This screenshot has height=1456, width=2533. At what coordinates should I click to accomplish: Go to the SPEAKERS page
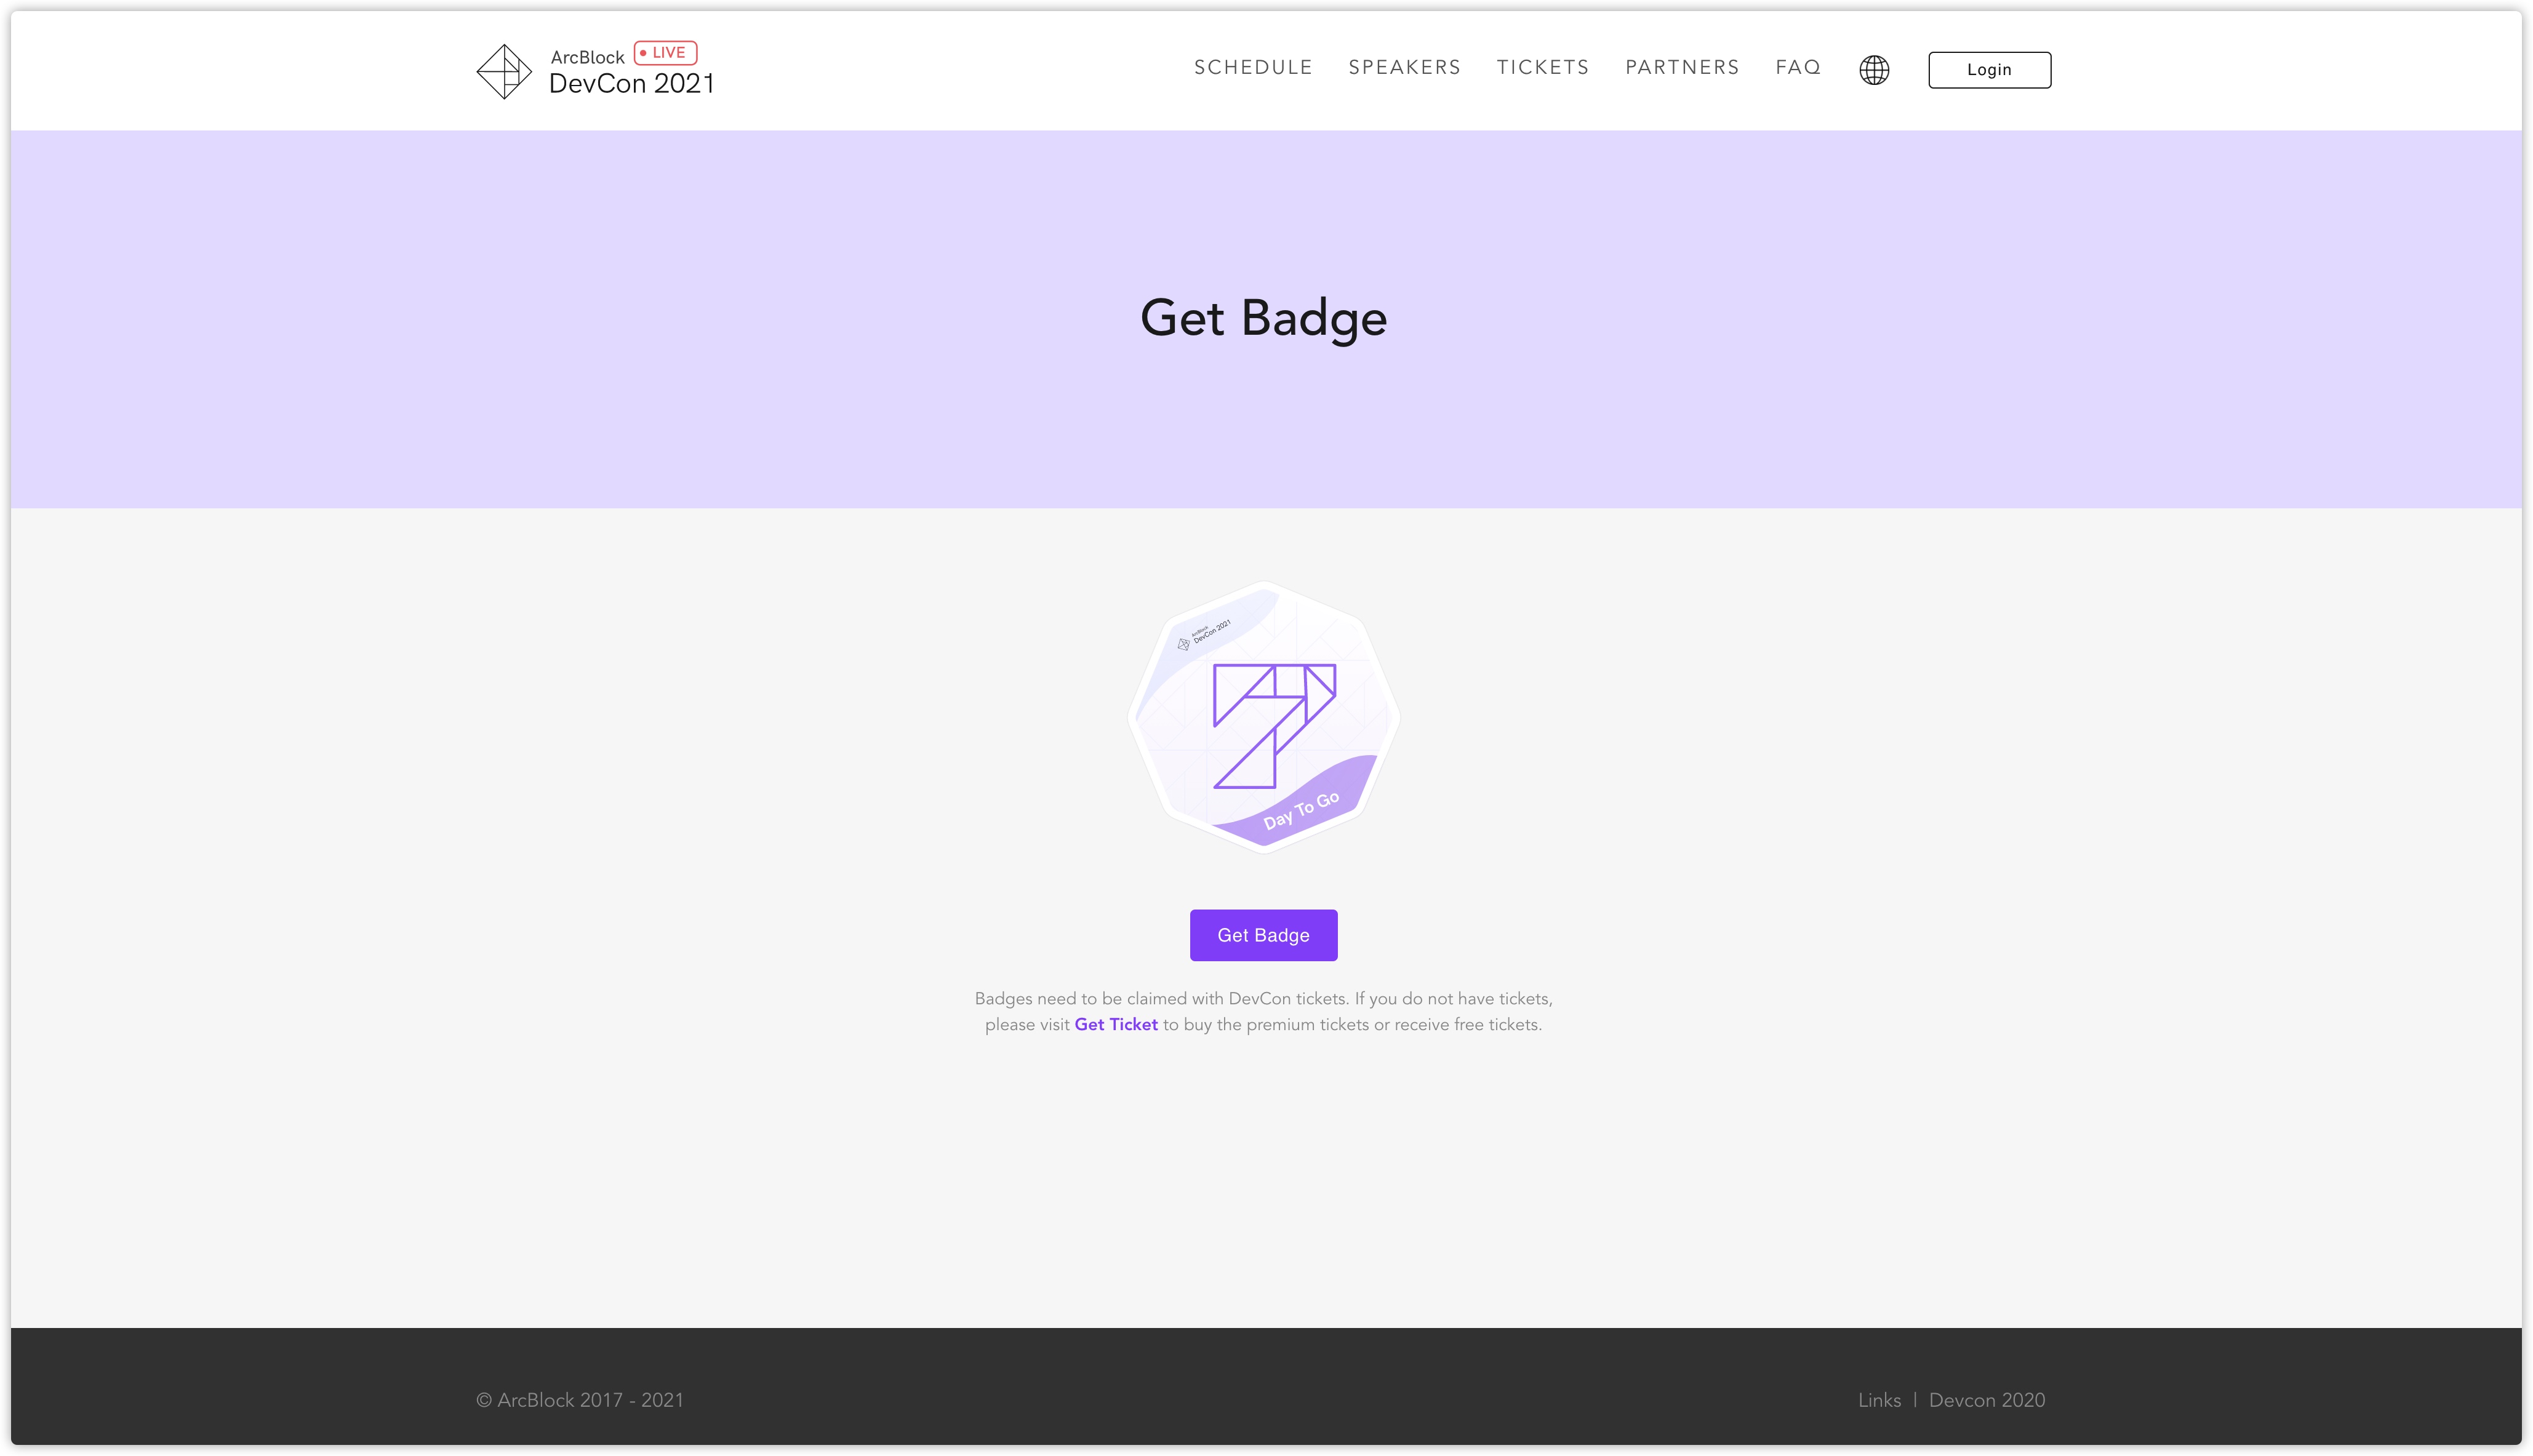[1404, 67]
